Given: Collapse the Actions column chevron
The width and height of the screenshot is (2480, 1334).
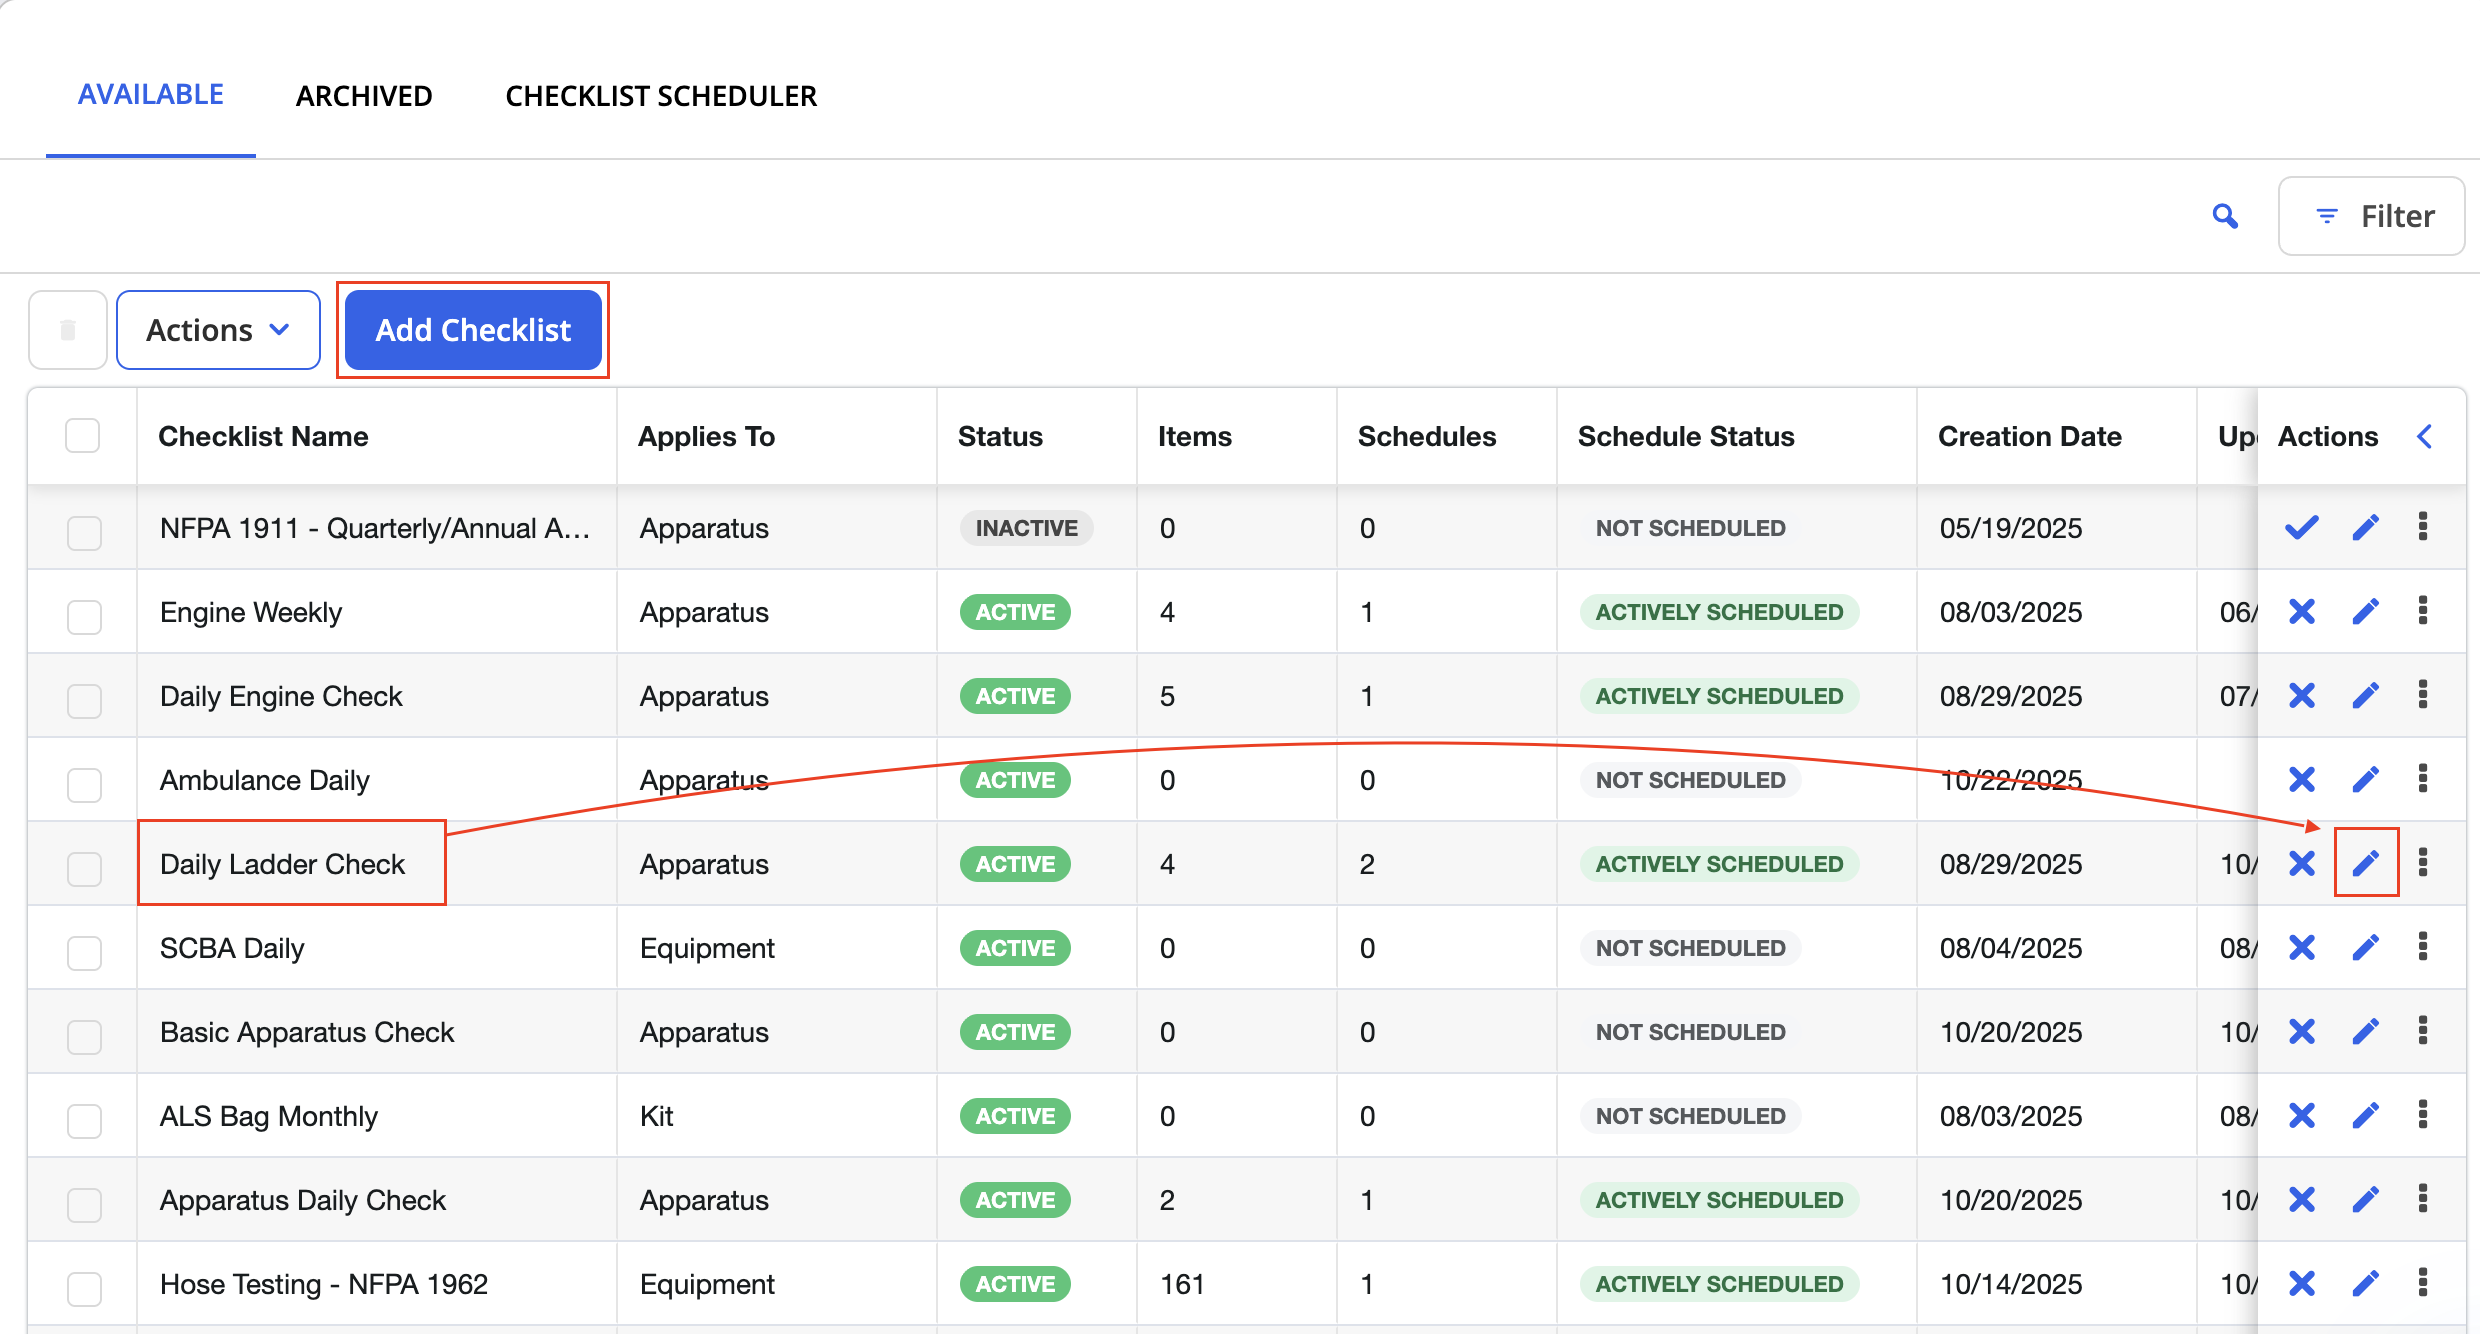Looking at the screenshot, I should coord(2425,436).
